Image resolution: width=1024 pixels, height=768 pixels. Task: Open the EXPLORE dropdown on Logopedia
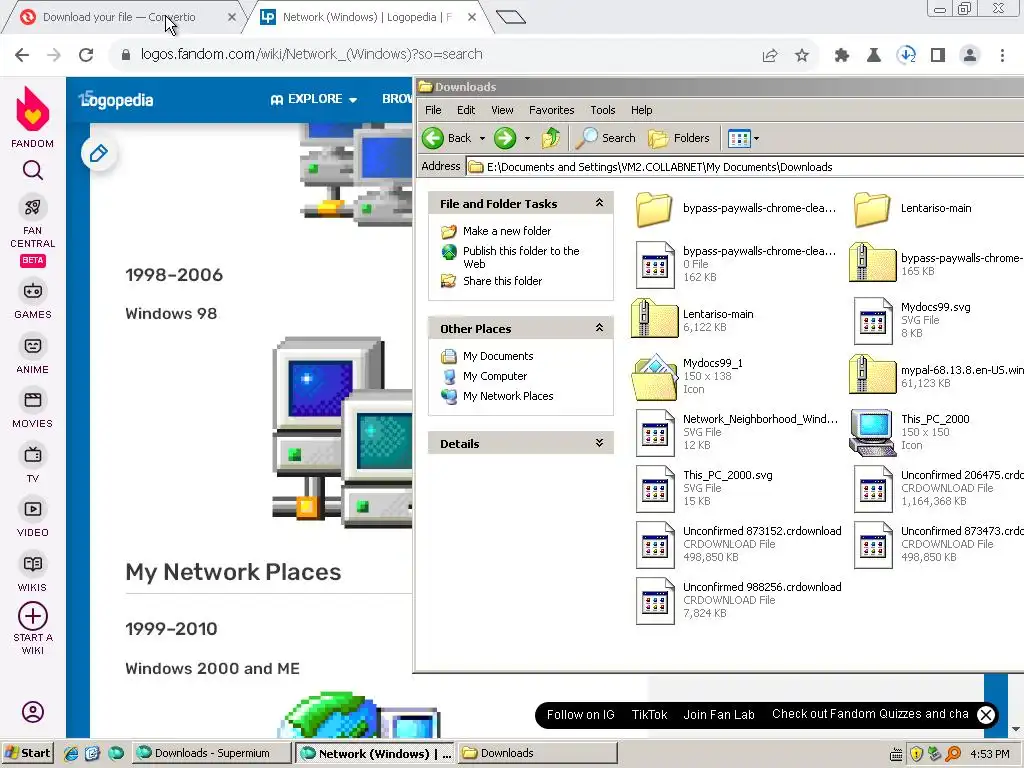point(313,99)
